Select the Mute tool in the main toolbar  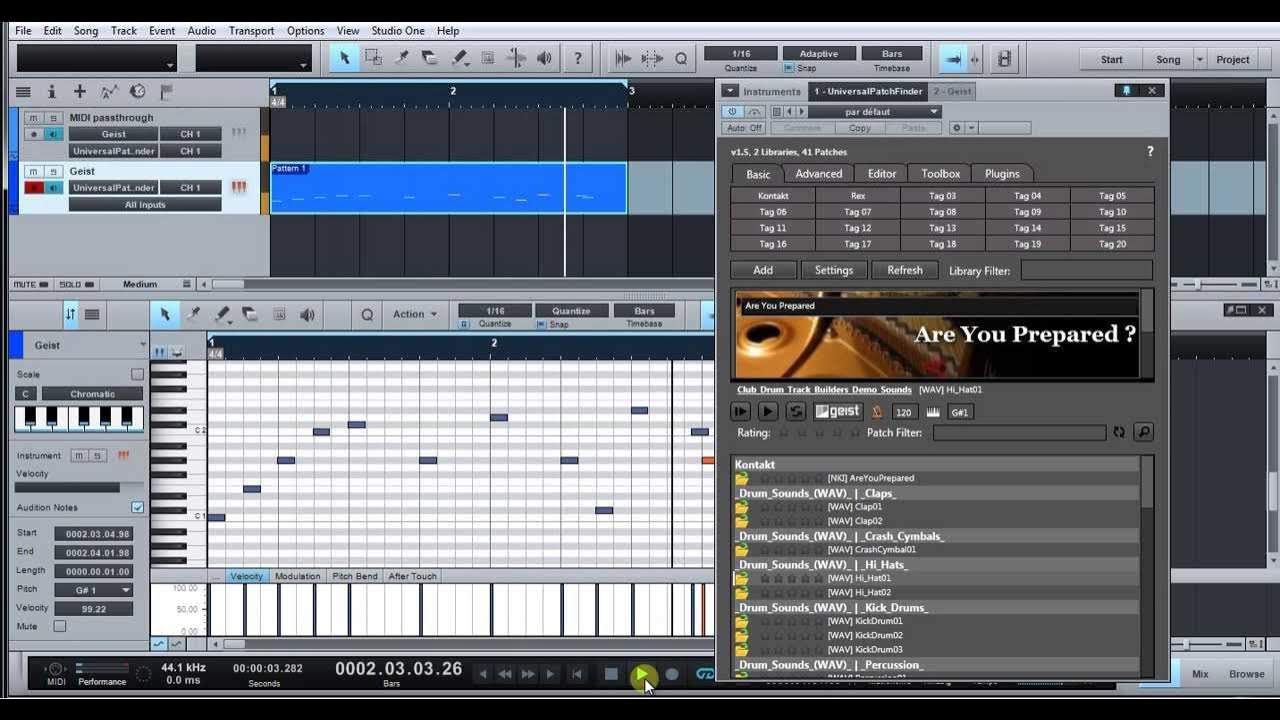(489, 59)
